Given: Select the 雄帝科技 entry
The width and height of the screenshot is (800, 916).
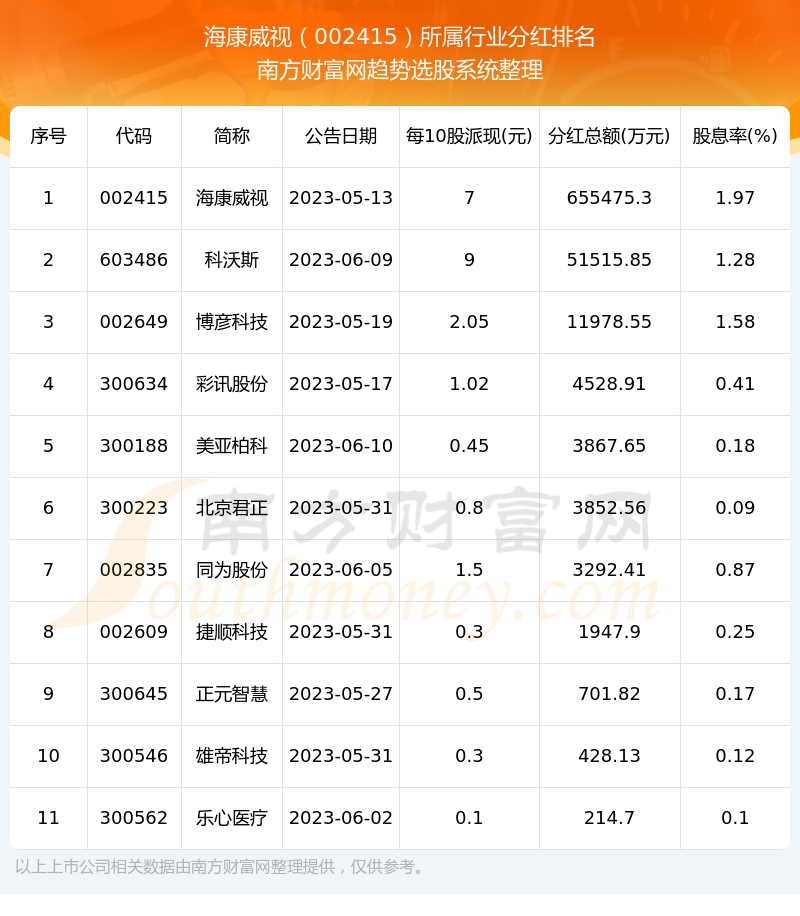Looking at the screenshot, I should 231,756.
